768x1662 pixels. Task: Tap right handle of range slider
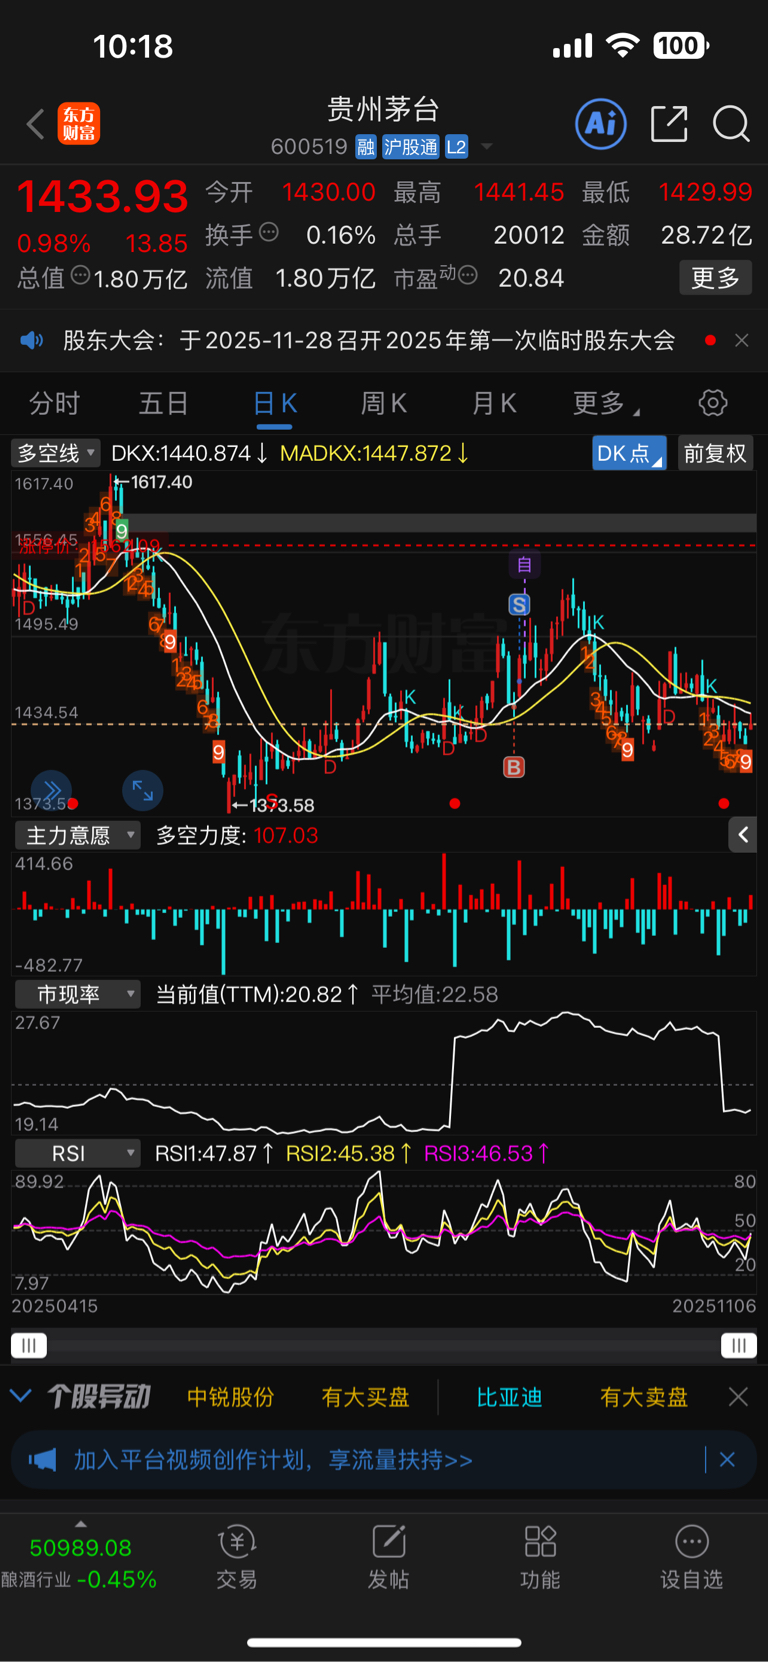(x=739, y=1346)
